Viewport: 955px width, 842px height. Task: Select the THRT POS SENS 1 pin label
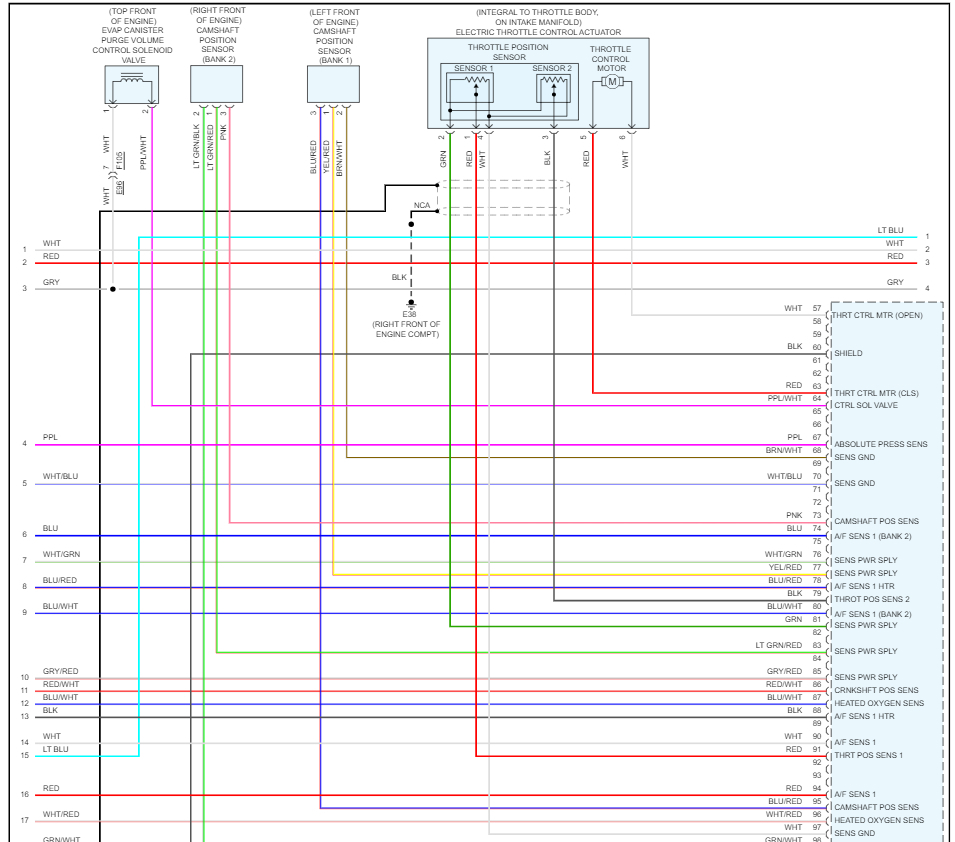(869, 755)
